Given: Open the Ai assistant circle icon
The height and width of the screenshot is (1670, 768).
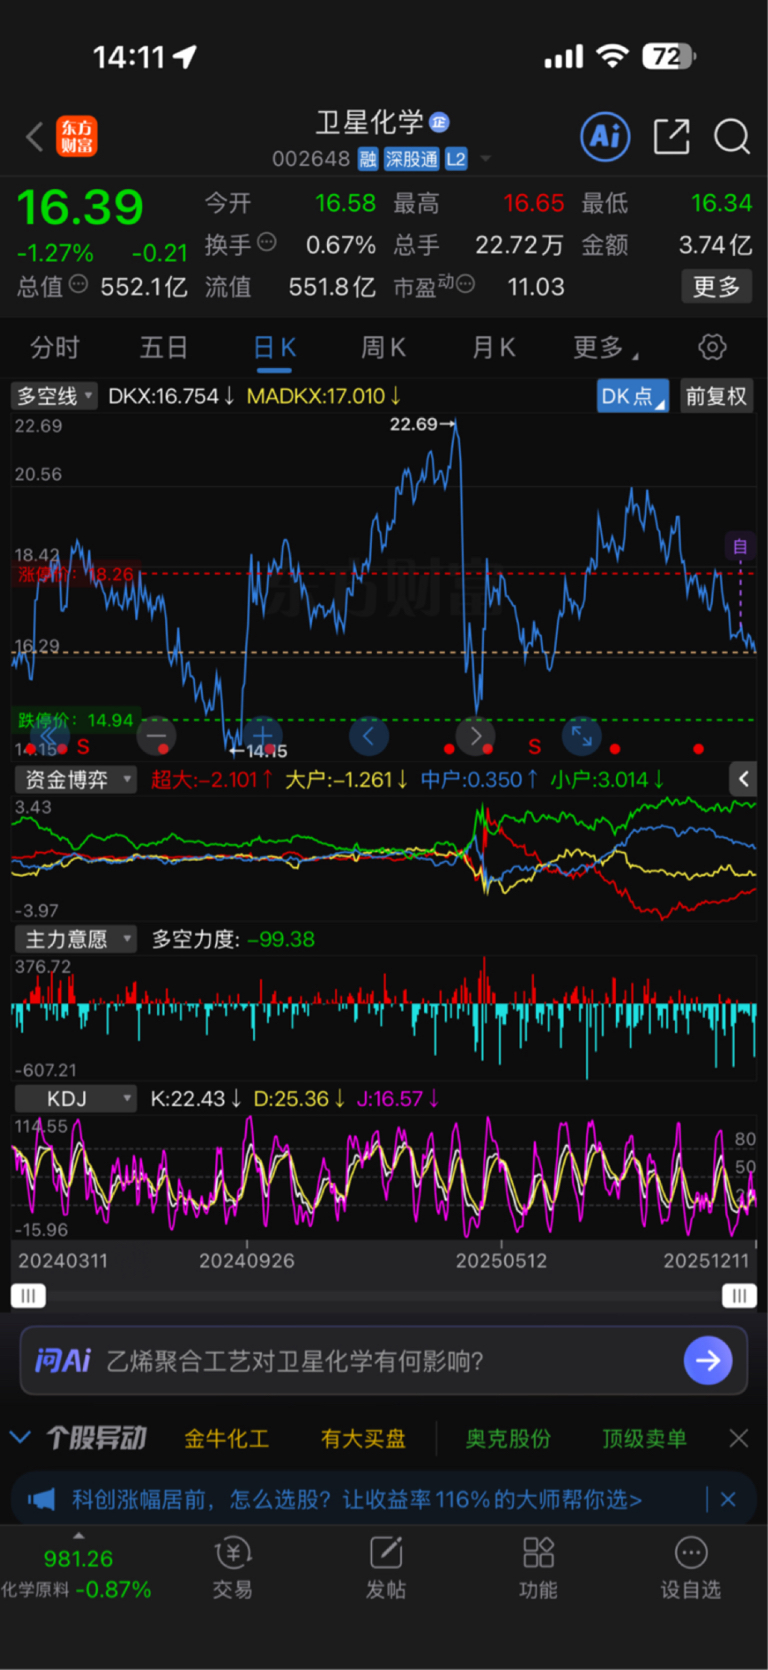Looking at the screenshot, I should pos(605,136).
